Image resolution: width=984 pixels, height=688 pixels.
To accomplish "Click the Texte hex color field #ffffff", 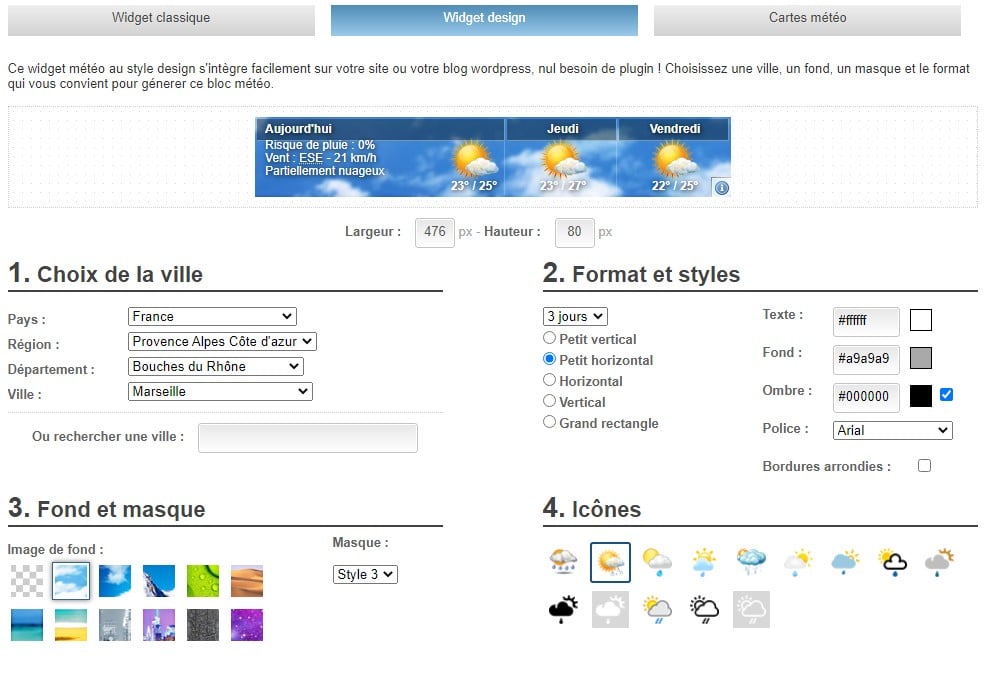I will click(x=866, y=321).
